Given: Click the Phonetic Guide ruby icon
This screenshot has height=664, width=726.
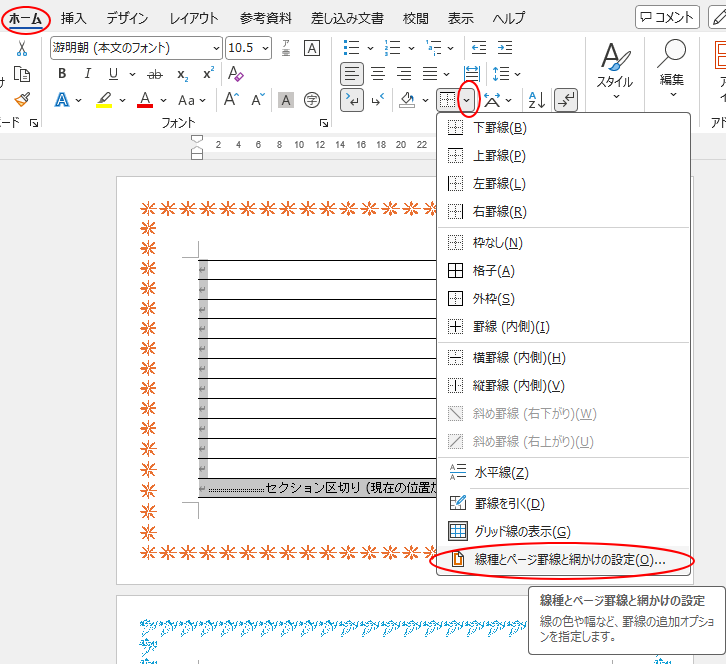Looking at the screenshot, I should 286,48.
